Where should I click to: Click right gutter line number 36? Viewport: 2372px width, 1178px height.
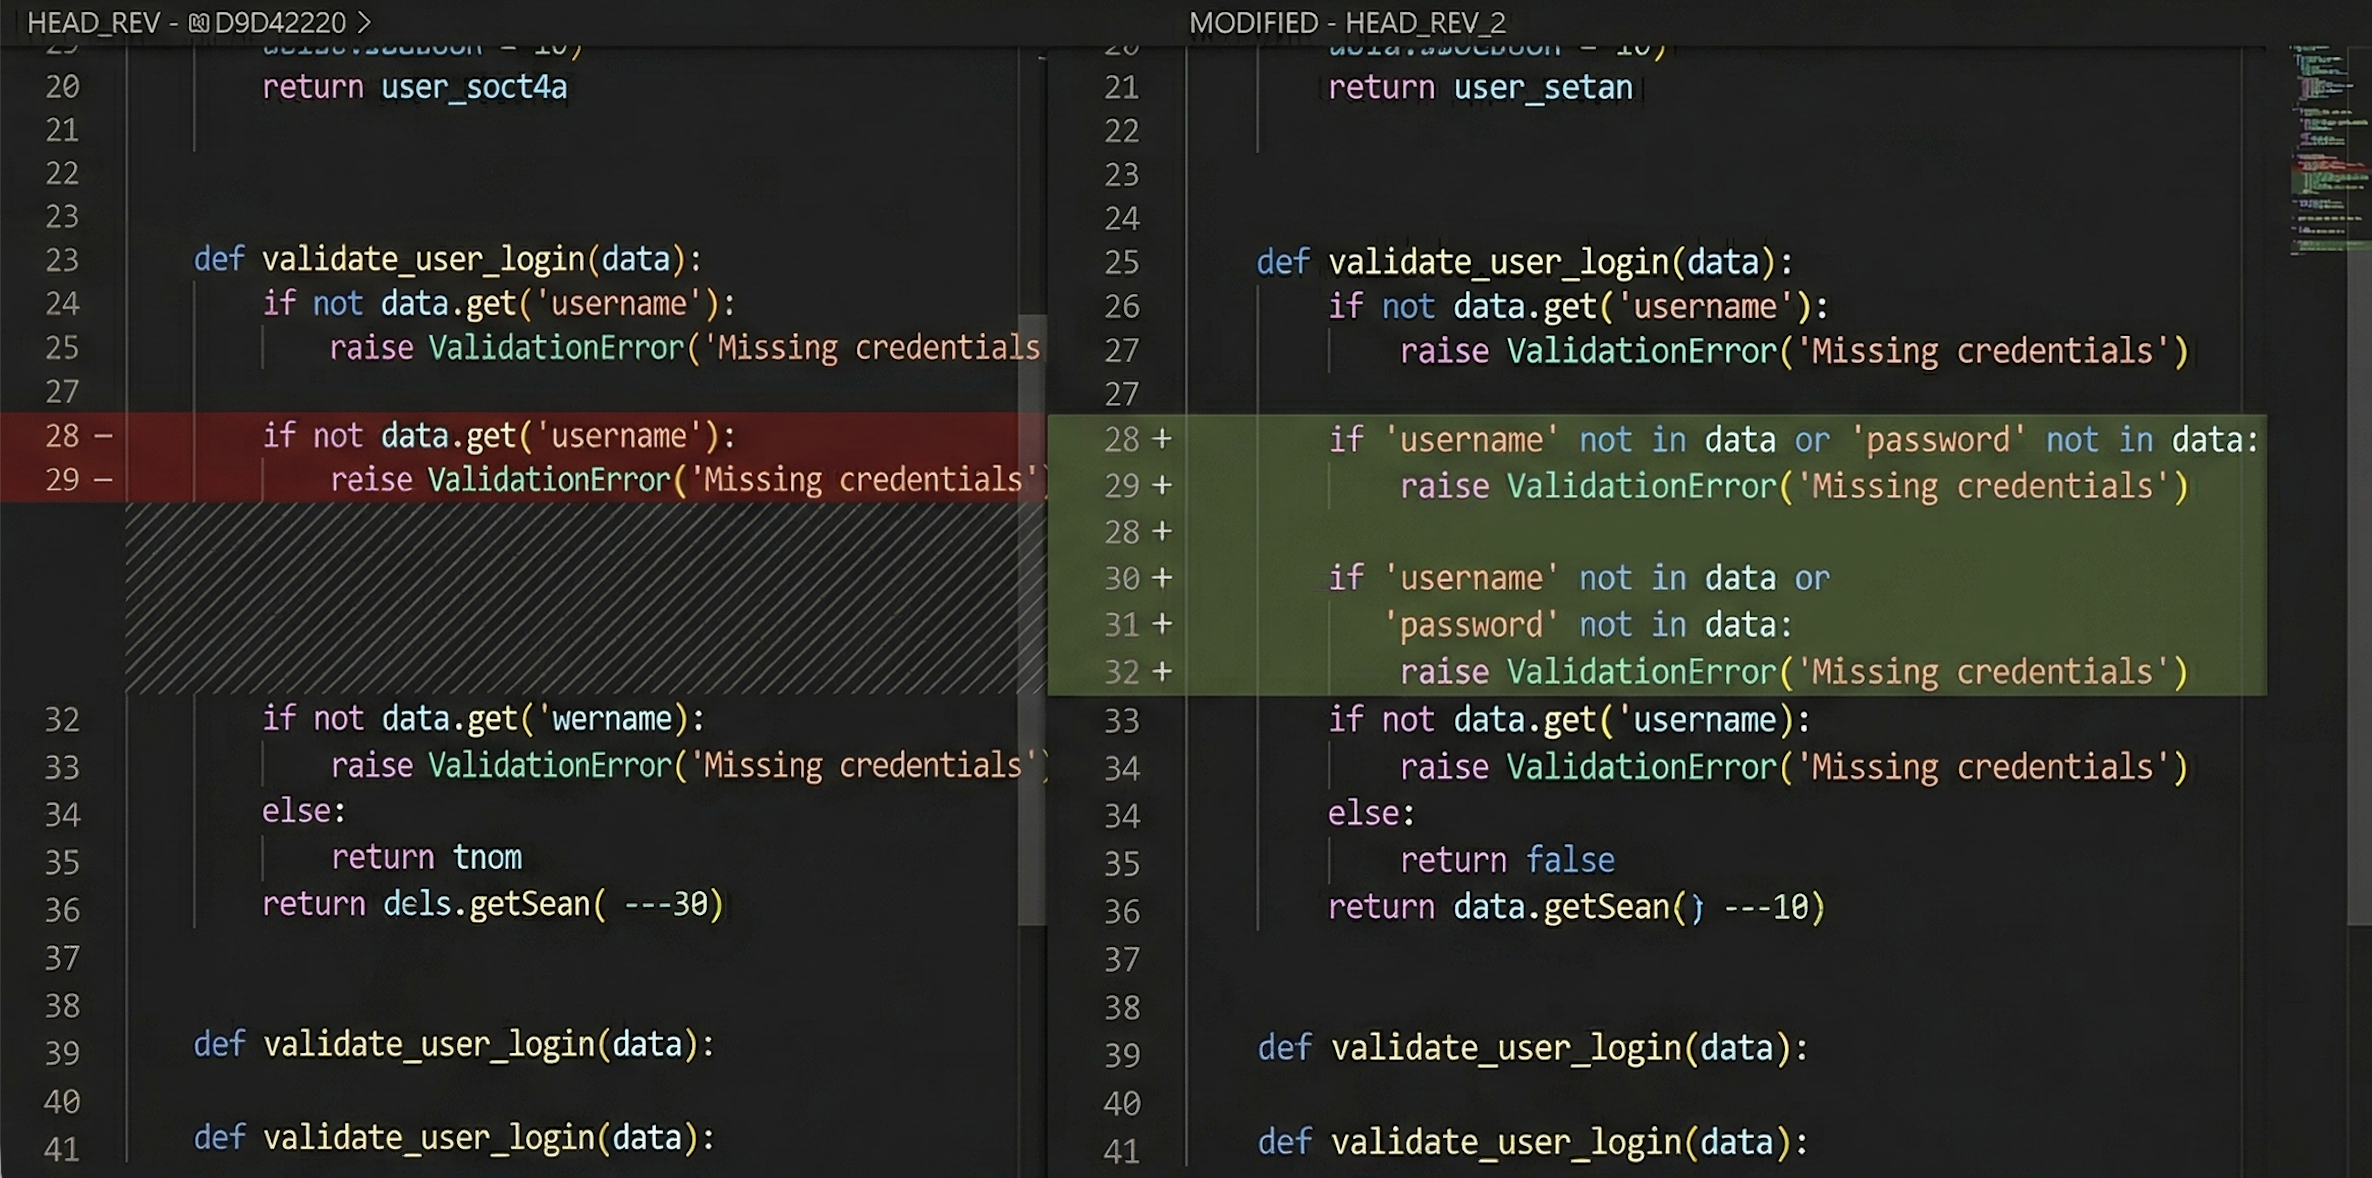click(1121, 912)
